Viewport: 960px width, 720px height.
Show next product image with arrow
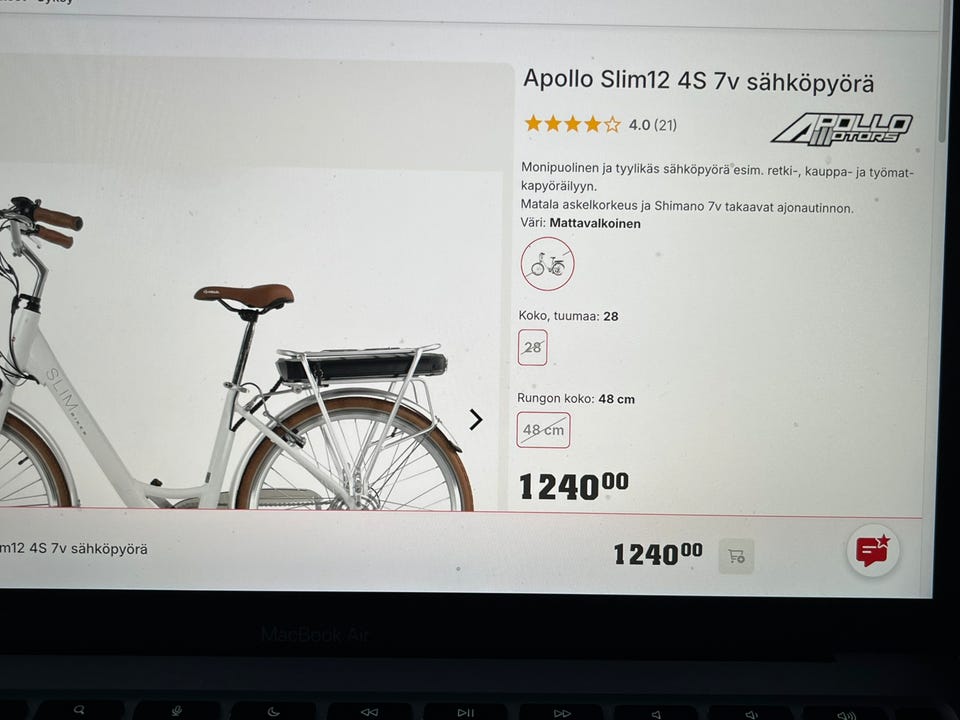(476, 419)
